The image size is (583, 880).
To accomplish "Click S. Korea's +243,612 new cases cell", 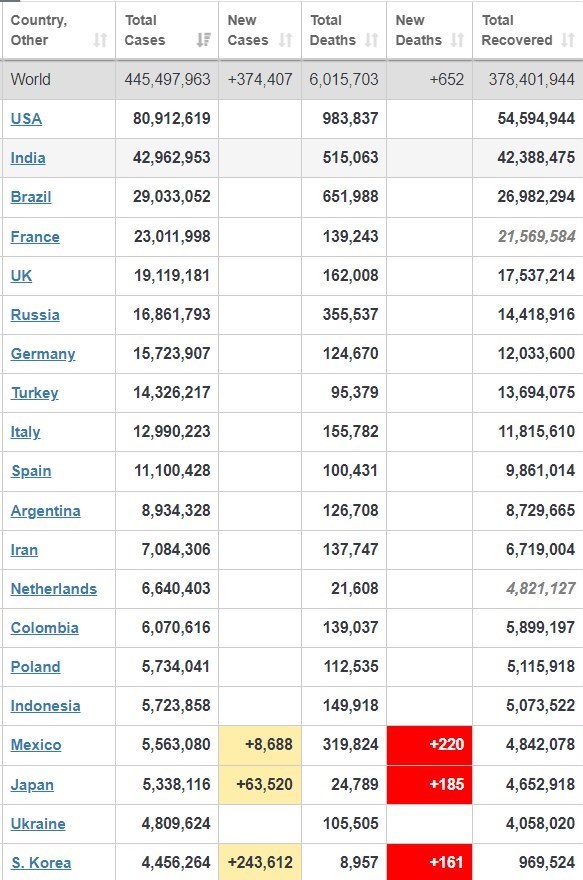I will (260, 862).
